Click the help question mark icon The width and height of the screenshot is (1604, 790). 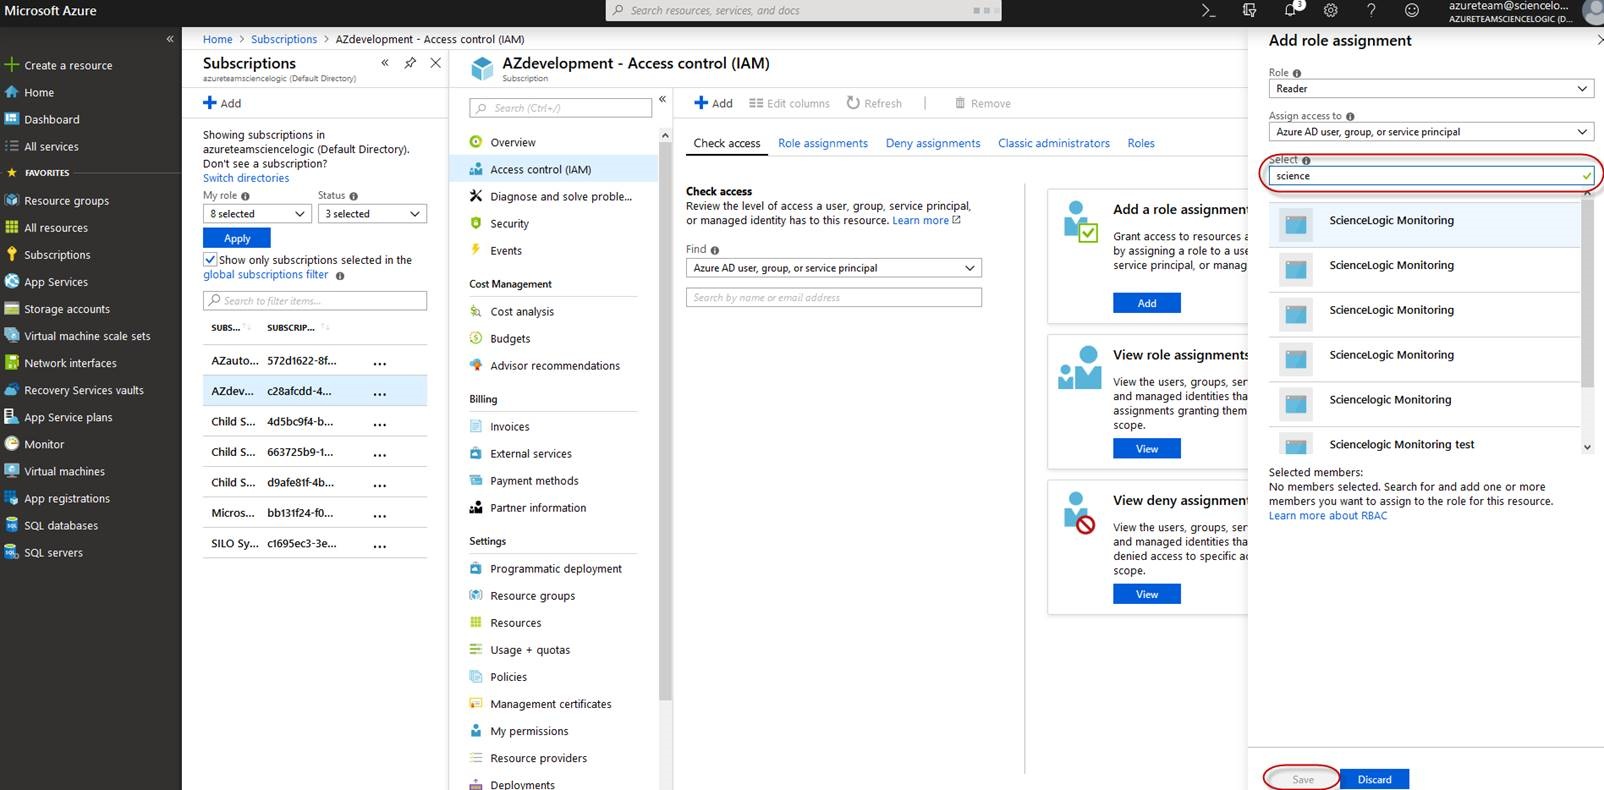(x=1371, y=10)
